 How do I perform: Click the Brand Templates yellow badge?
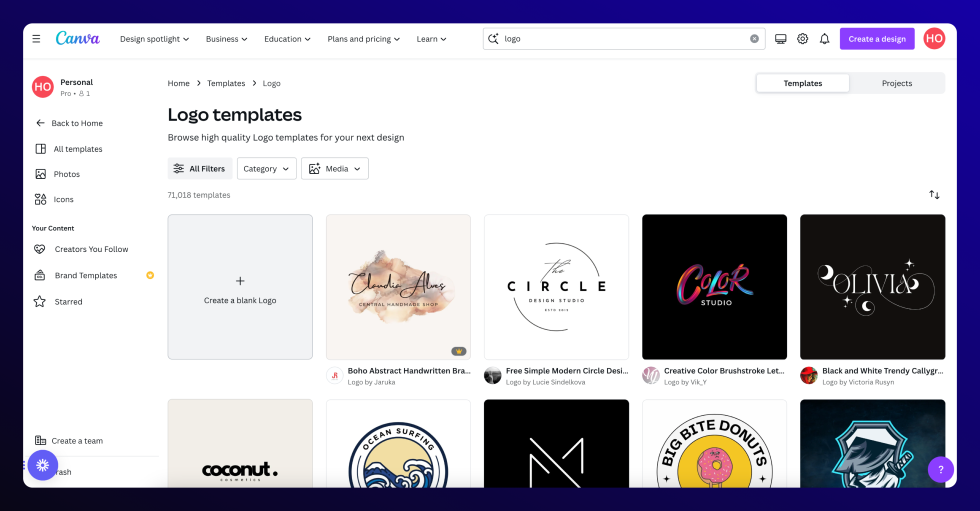pyautogui.click(x=150, y=275)
